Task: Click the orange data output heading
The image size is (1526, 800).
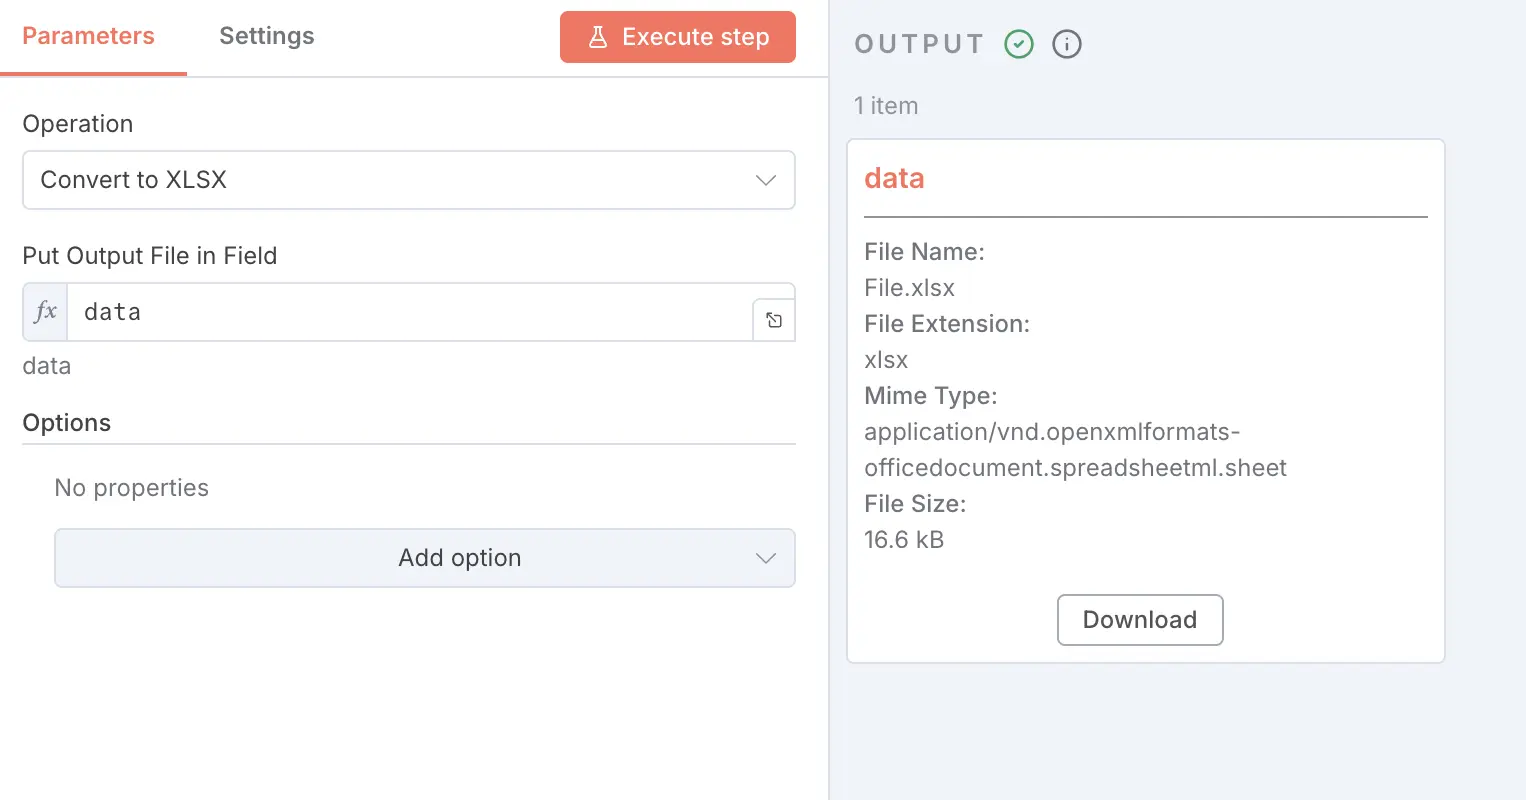Action: pos(893,177)
